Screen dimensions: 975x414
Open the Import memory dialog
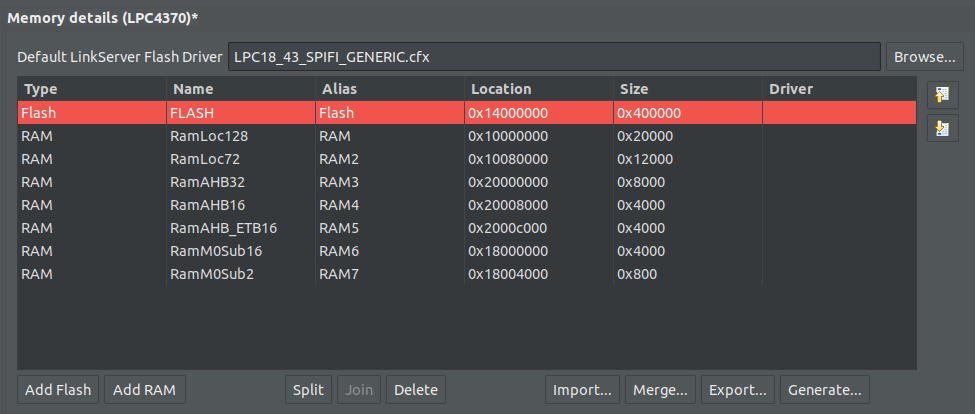tap(582, 389)
